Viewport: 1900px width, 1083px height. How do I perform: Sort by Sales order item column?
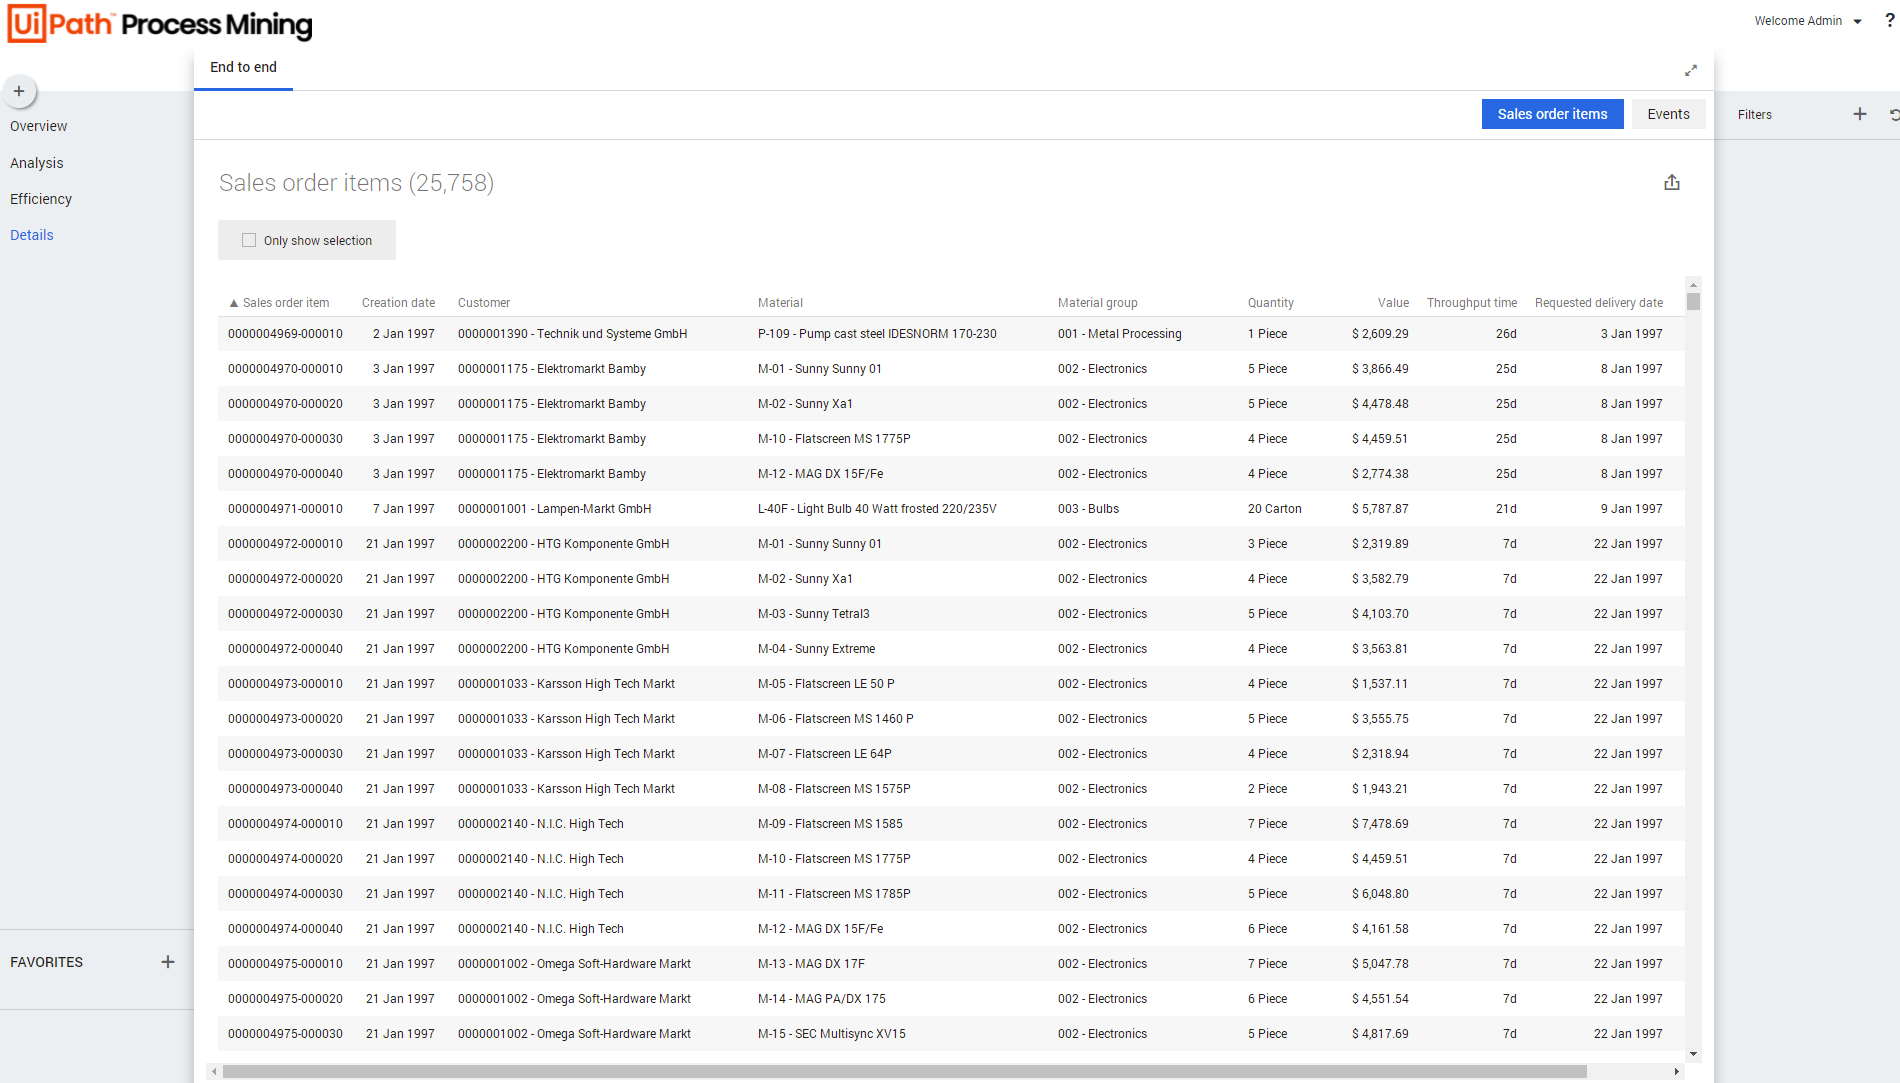(285, 303)
